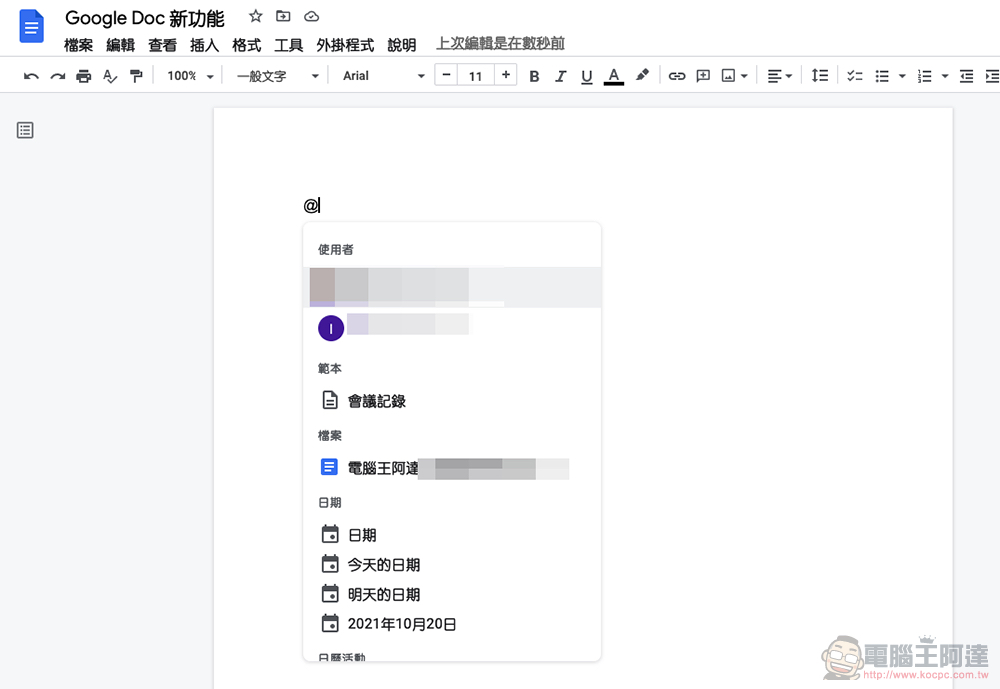Open the 檔案 menu
This screenshot has width=1000, height=689.
pyautogui.click(x=78, y=45)
